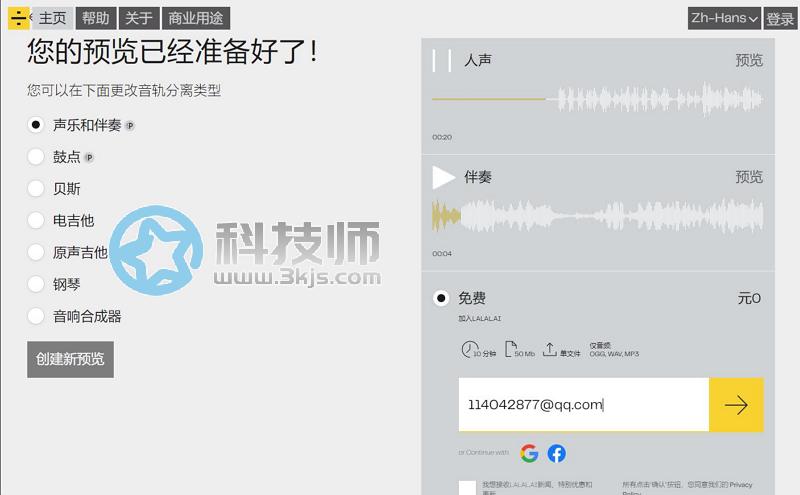Tick the LALAL.AI news subscription checkbox
This screenshot has height=495, width=800.
pos(467,488)
